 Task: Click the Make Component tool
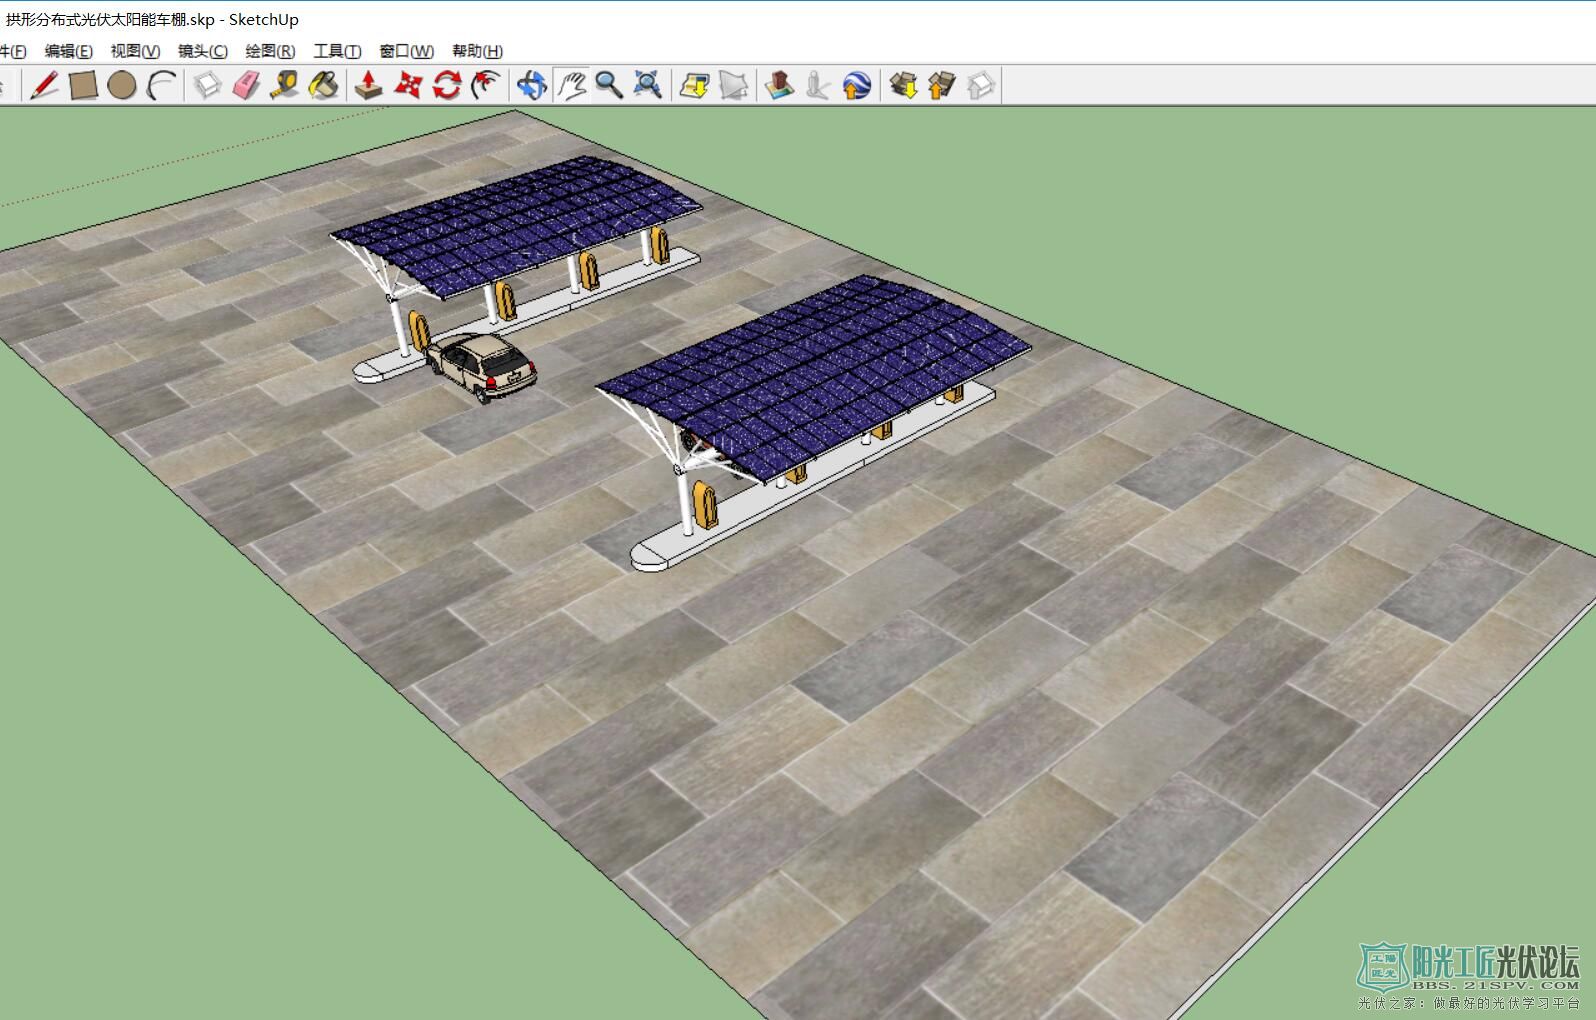(207, 85)
